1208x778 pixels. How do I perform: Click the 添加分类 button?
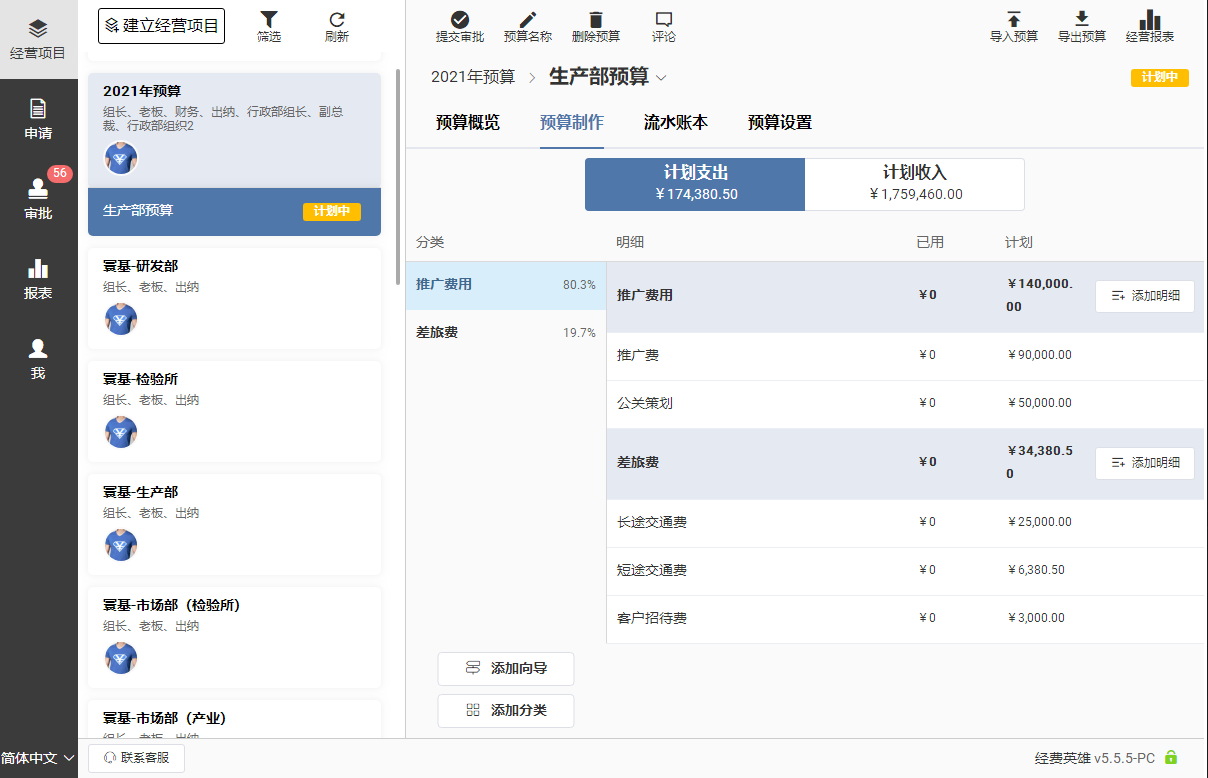(506, 710)
